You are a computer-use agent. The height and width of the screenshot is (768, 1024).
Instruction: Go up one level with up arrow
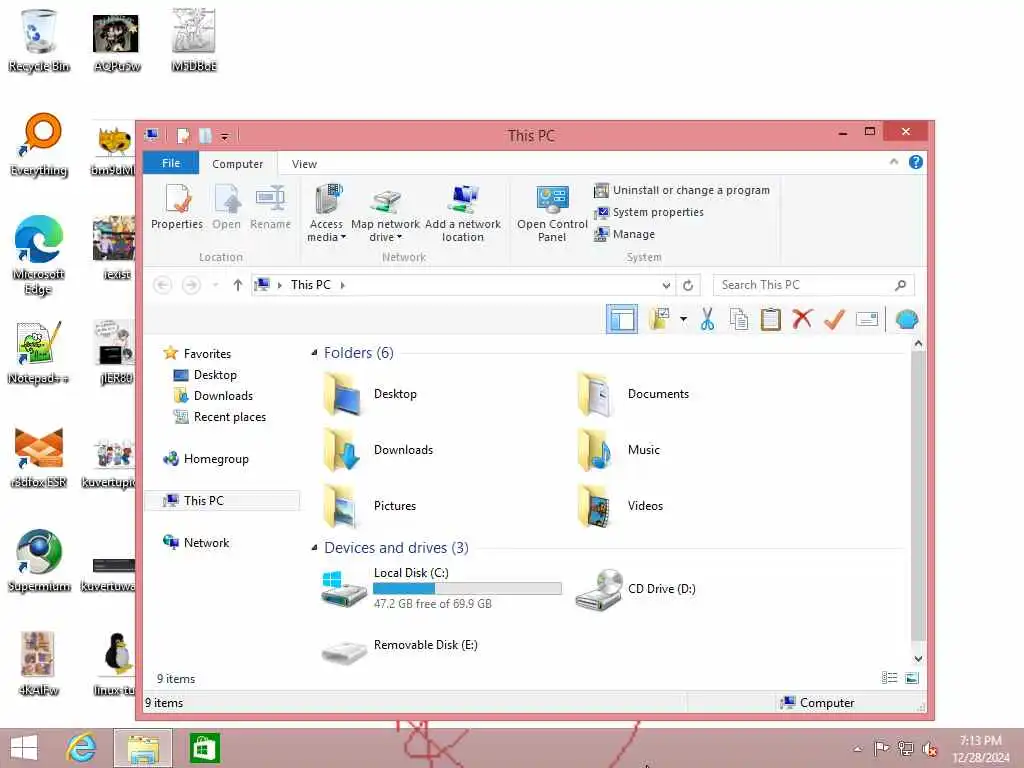[x=238, y=285]
